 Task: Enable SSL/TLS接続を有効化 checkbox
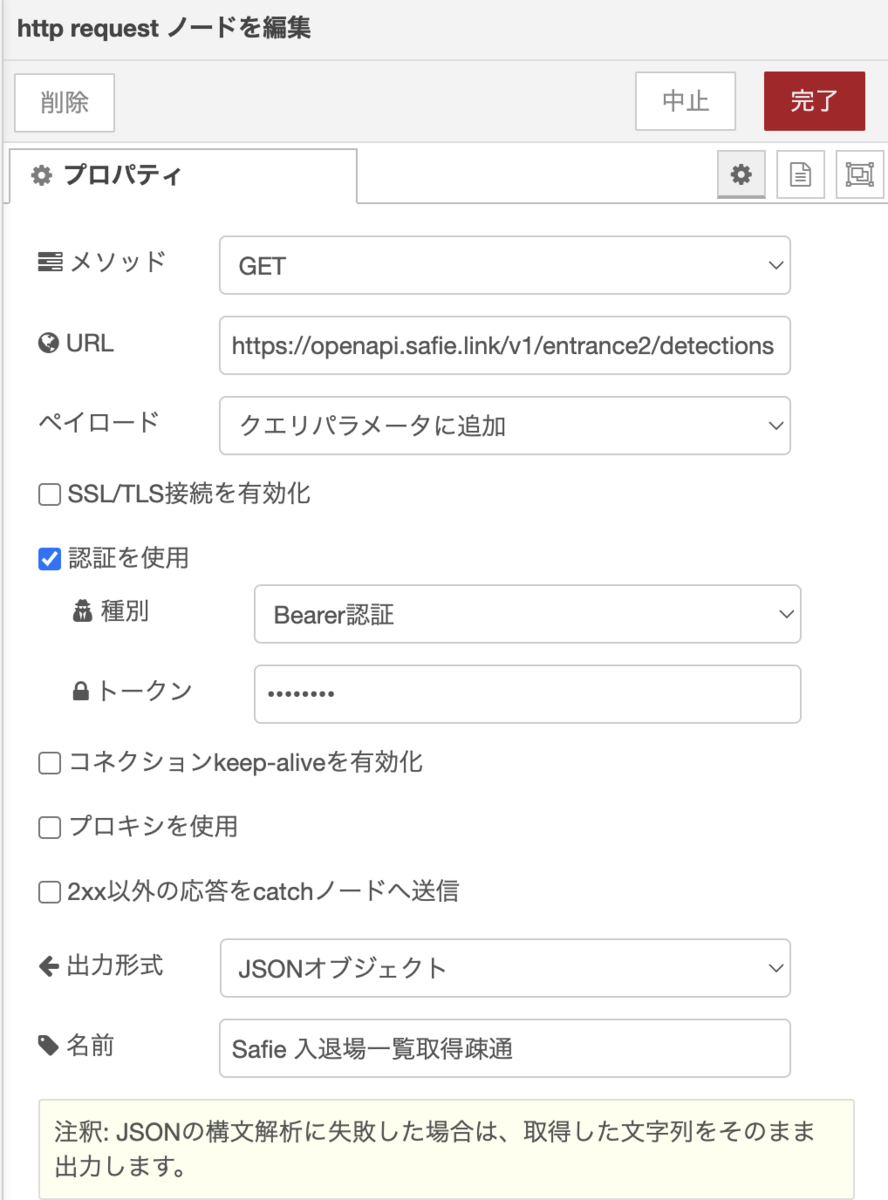coord(49,494)
